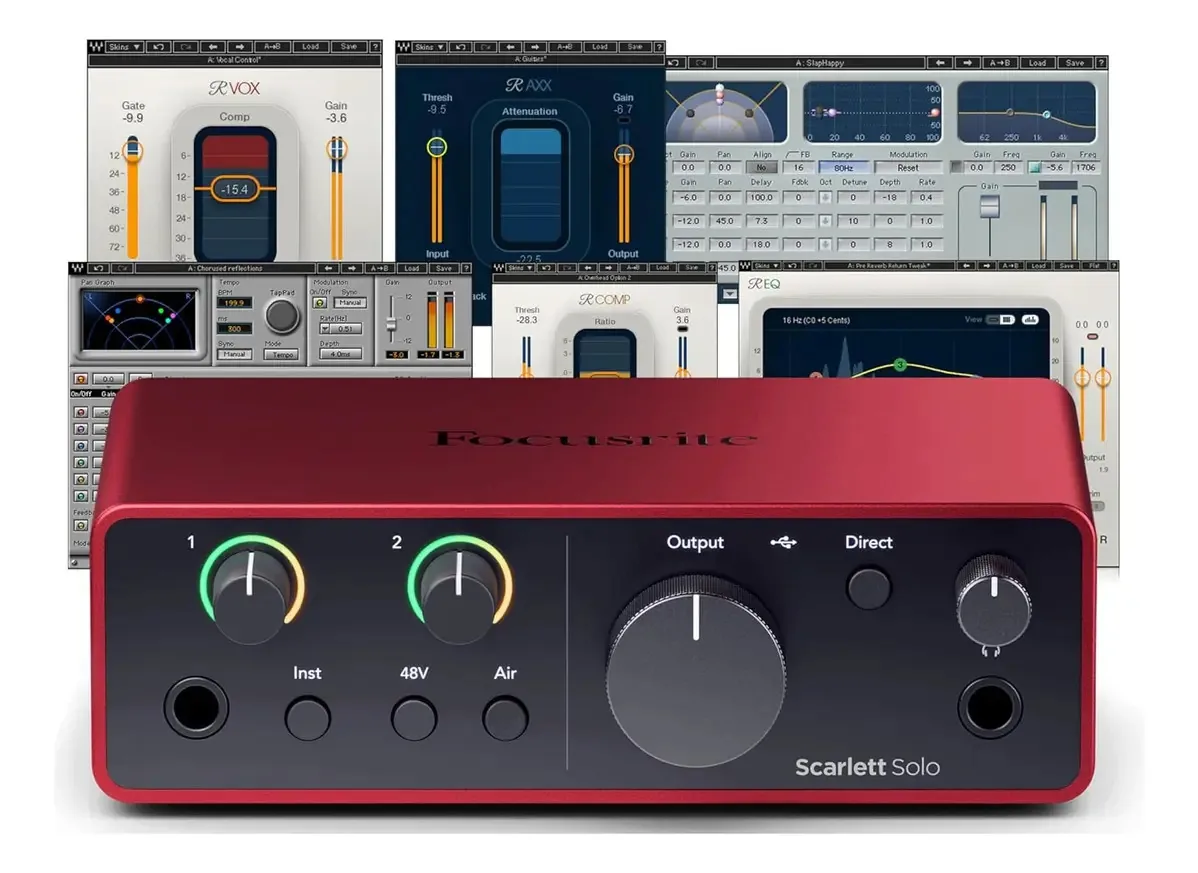This screenshot has width=1198, height=873.
Task: Click the Modulation Reset button
Action: [x=908, y=167]
